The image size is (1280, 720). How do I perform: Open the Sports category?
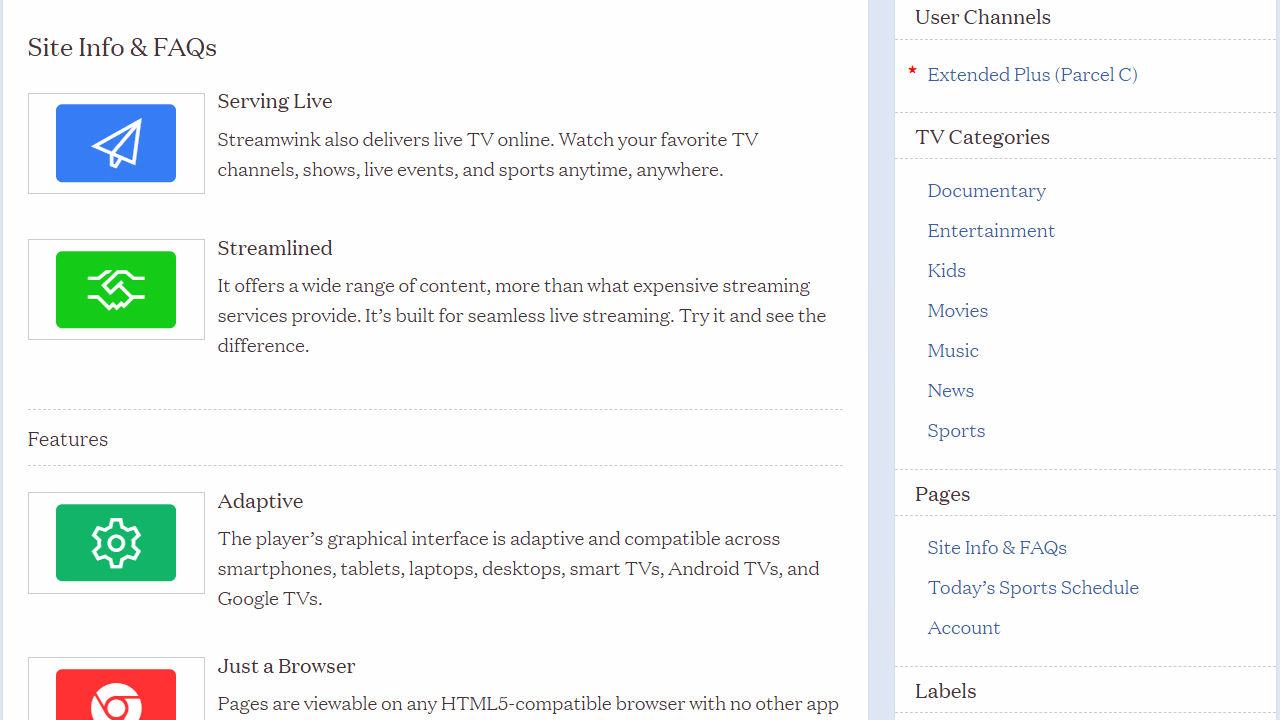point(955,431)
